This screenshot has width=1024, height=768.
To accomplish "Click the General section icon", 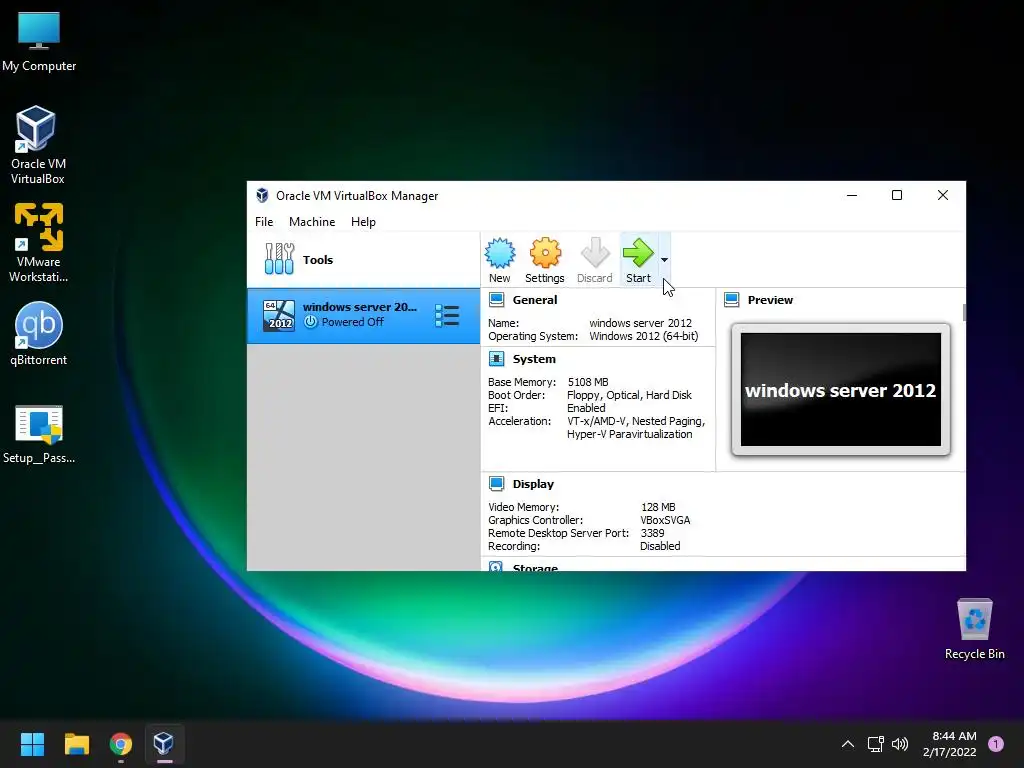I will pos(496,300).
